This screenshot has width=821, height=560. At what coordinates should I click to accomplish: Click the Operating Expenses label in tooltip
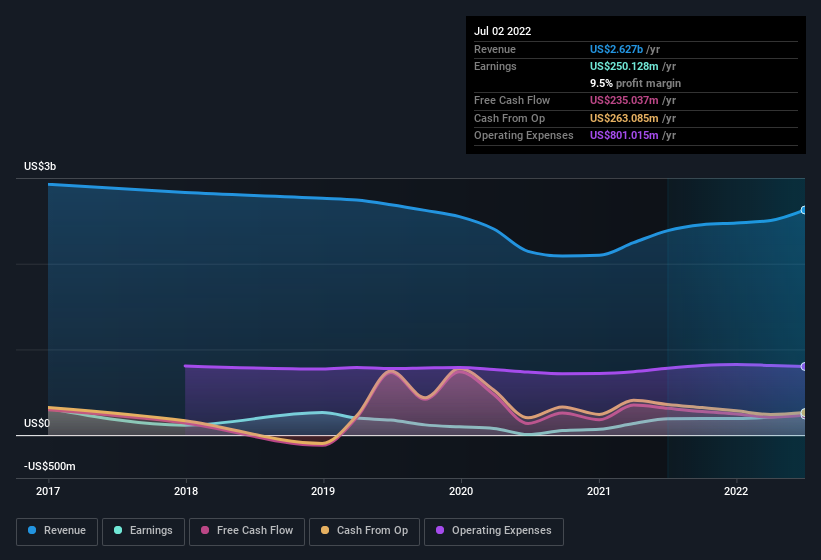pos(524,136)
